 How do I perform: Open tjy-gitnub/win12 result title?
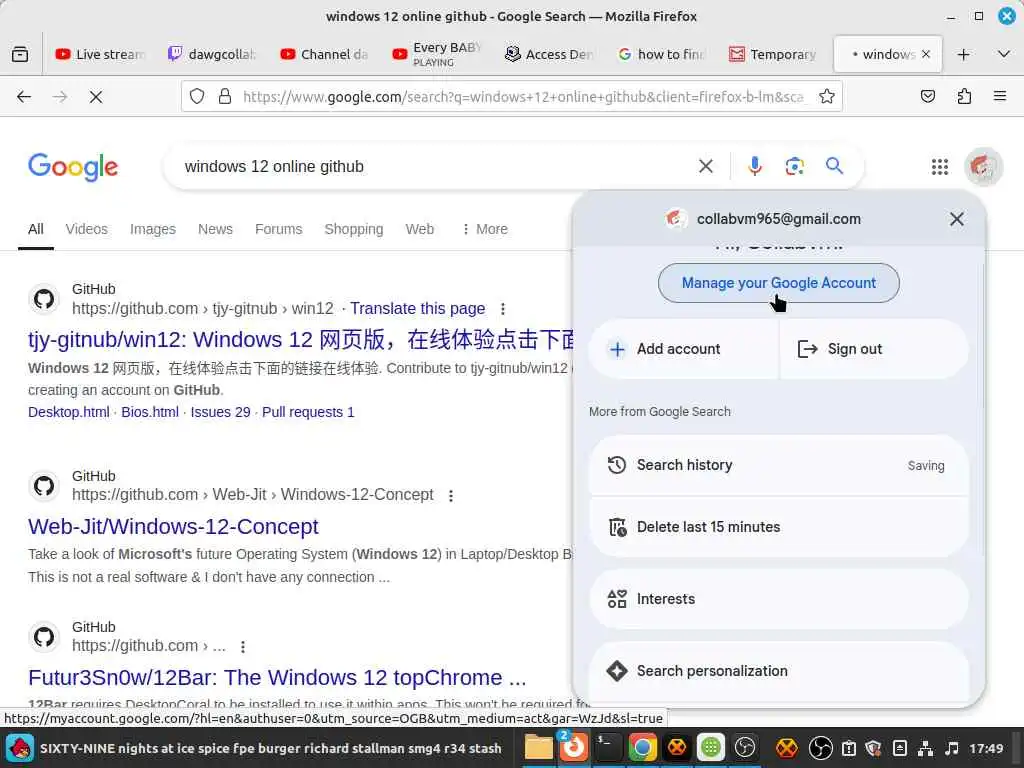(300, 340)
